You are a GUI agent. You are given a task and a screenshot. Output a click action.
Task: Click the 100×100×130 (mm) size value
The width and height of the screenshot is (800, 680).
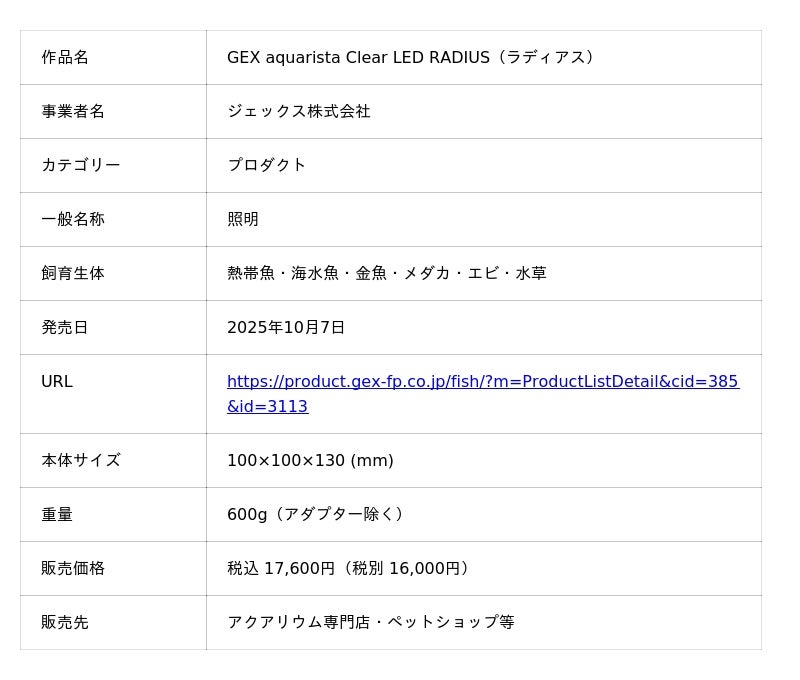310,461
